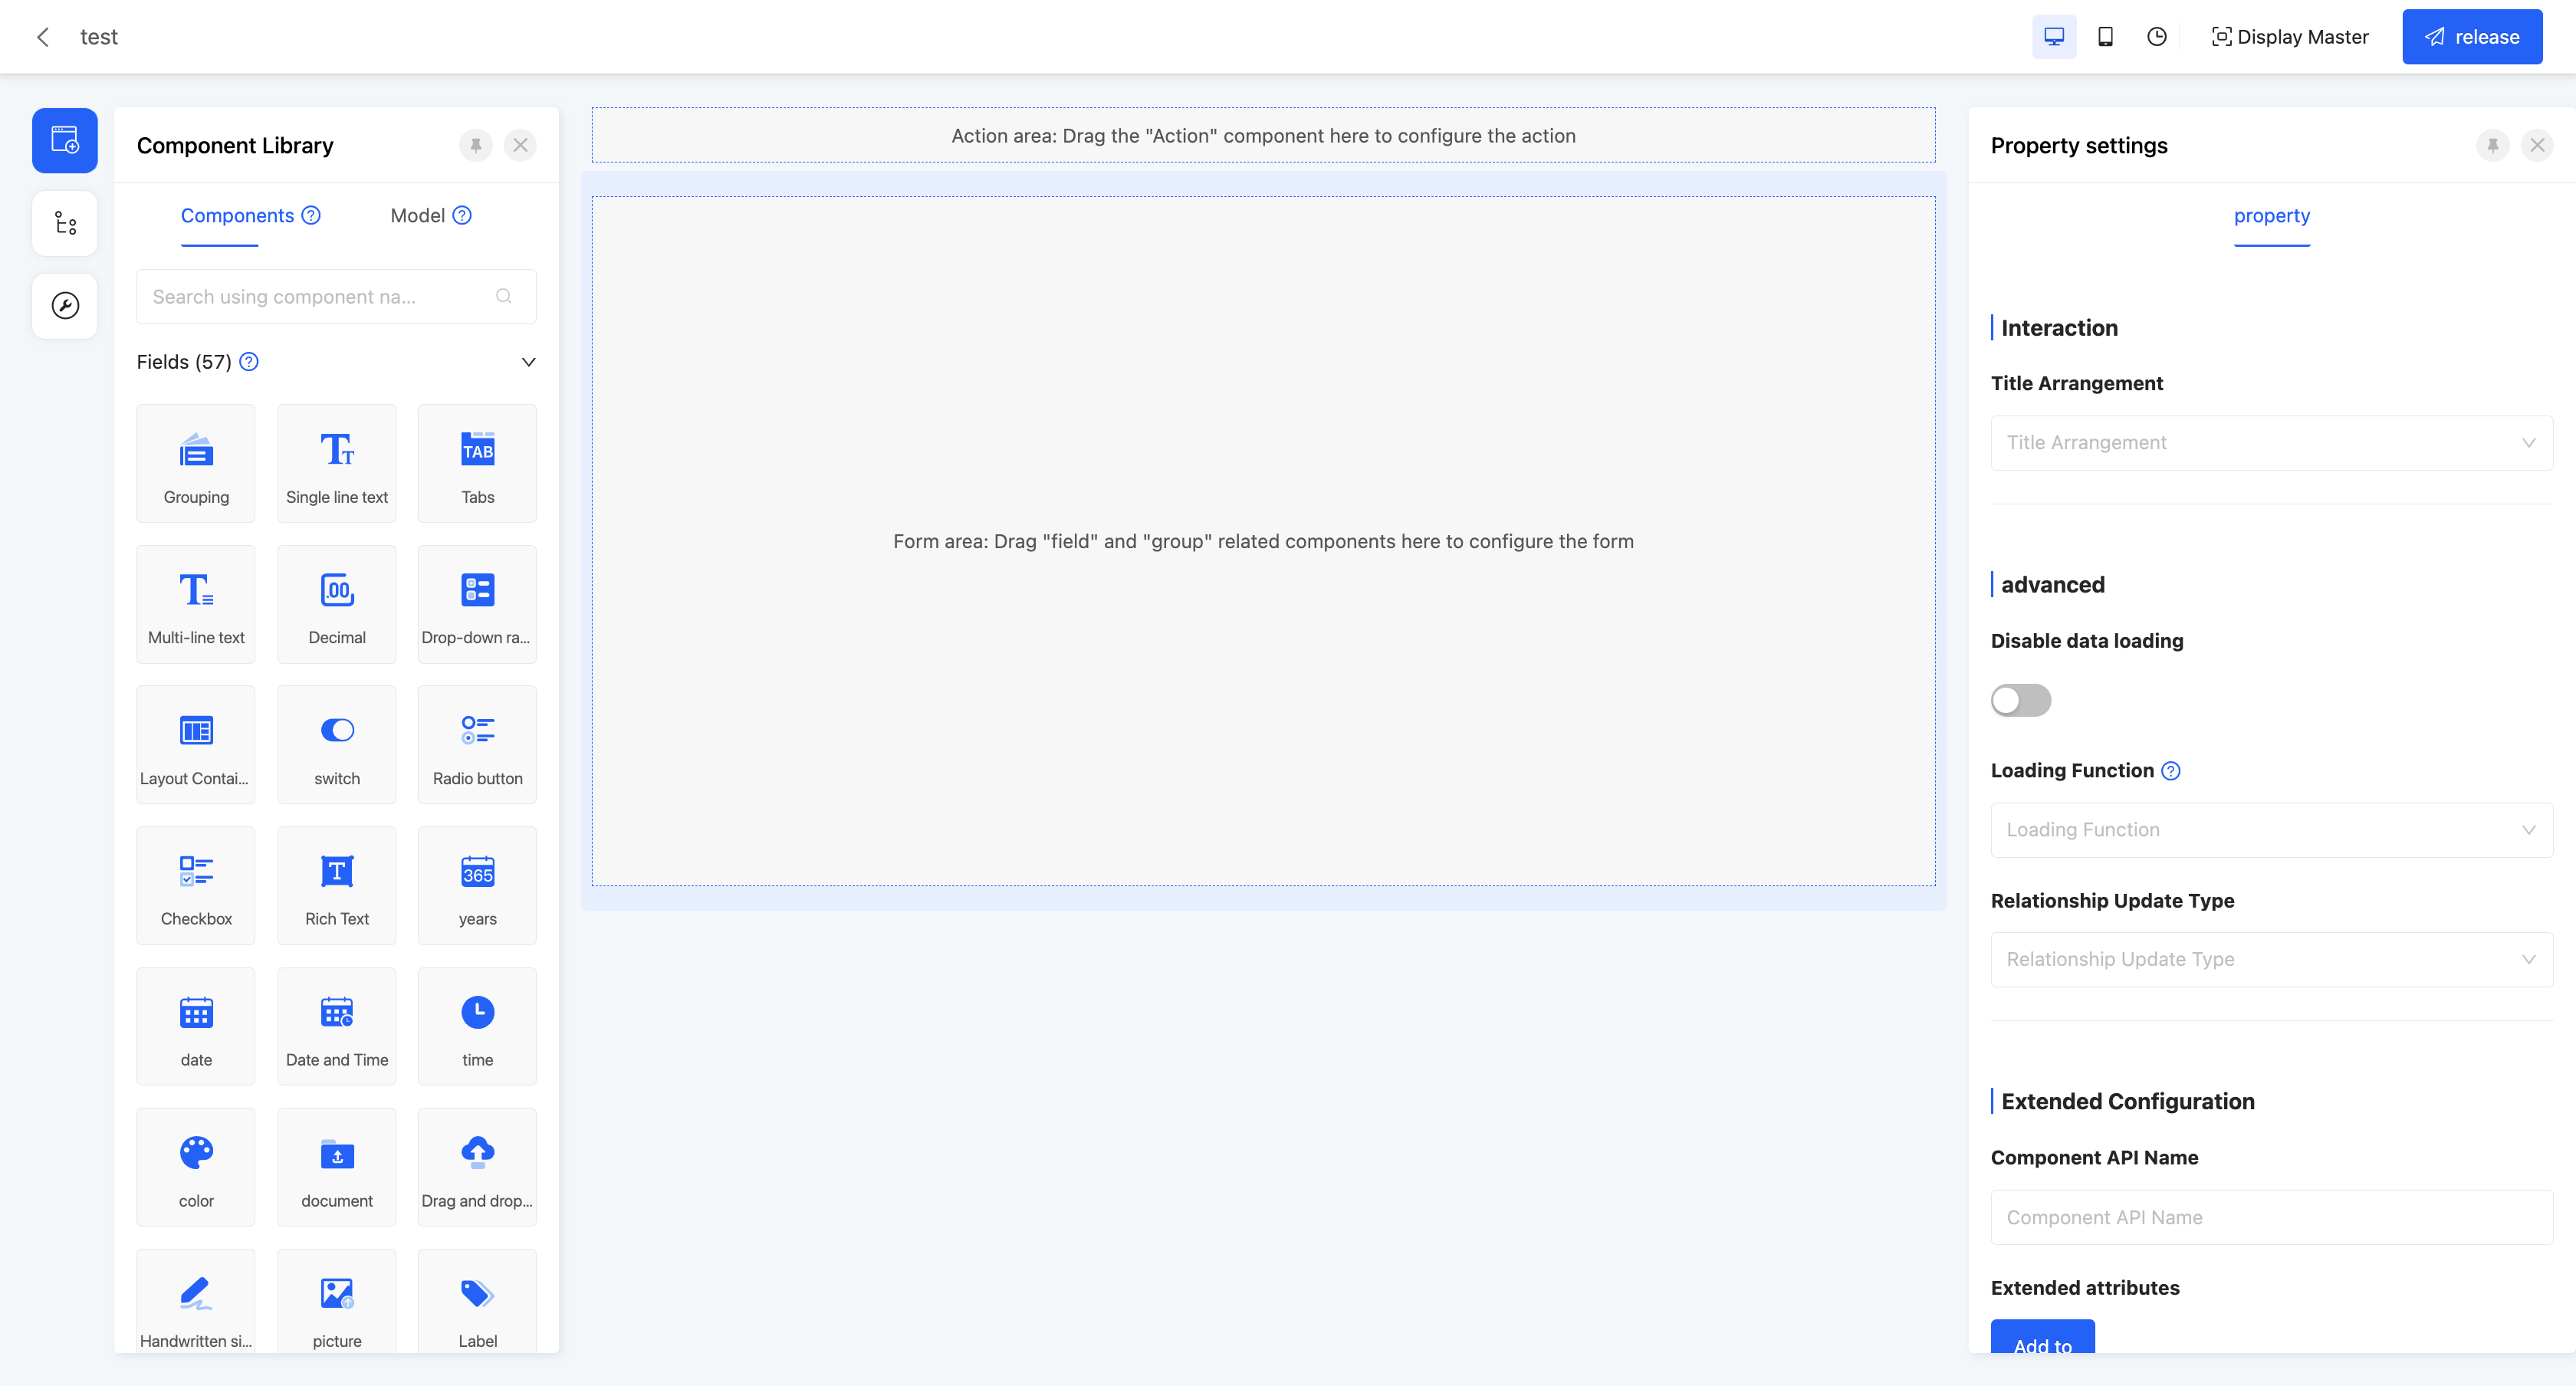Switch to the Model tab
The height and width of the screenshot is (1386, 2576).
(417, 216)
